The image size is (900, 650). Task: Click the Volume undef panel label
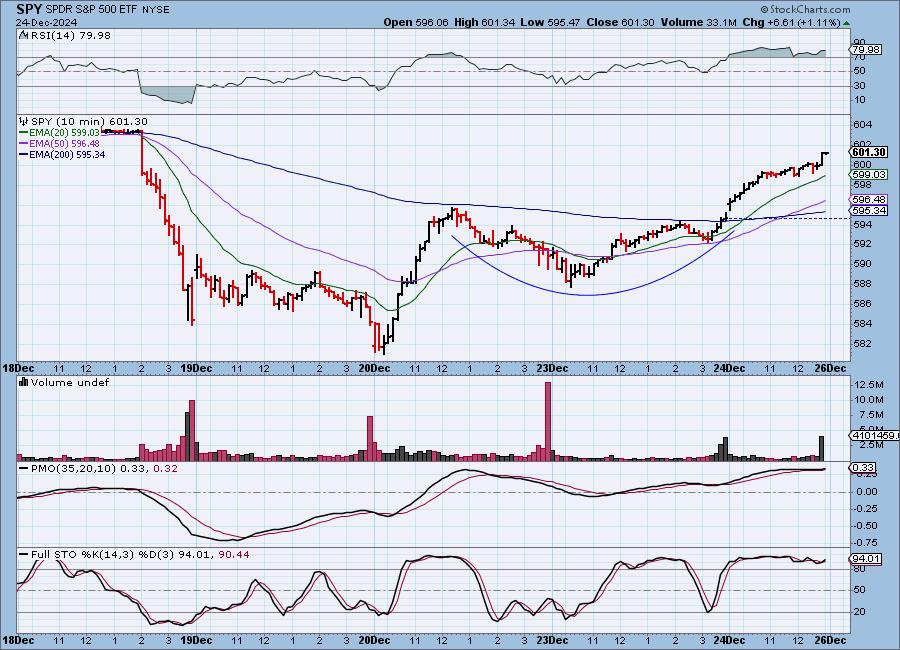click(69, 382)
